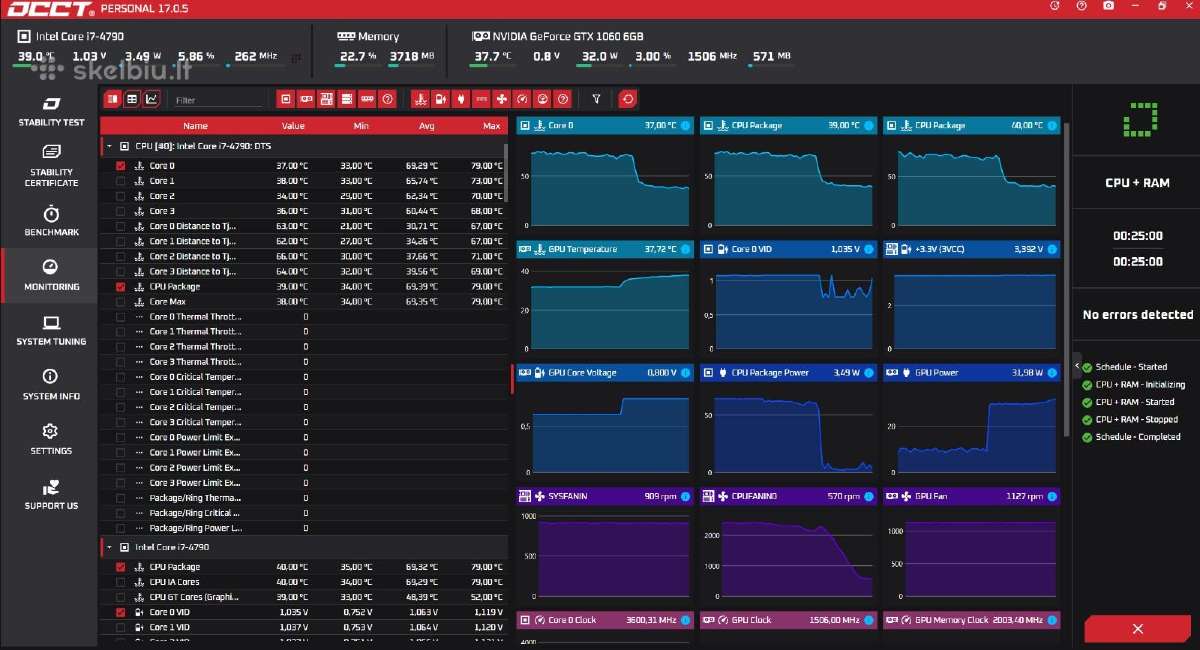Open the Stability Certificate section

[51, 165]
